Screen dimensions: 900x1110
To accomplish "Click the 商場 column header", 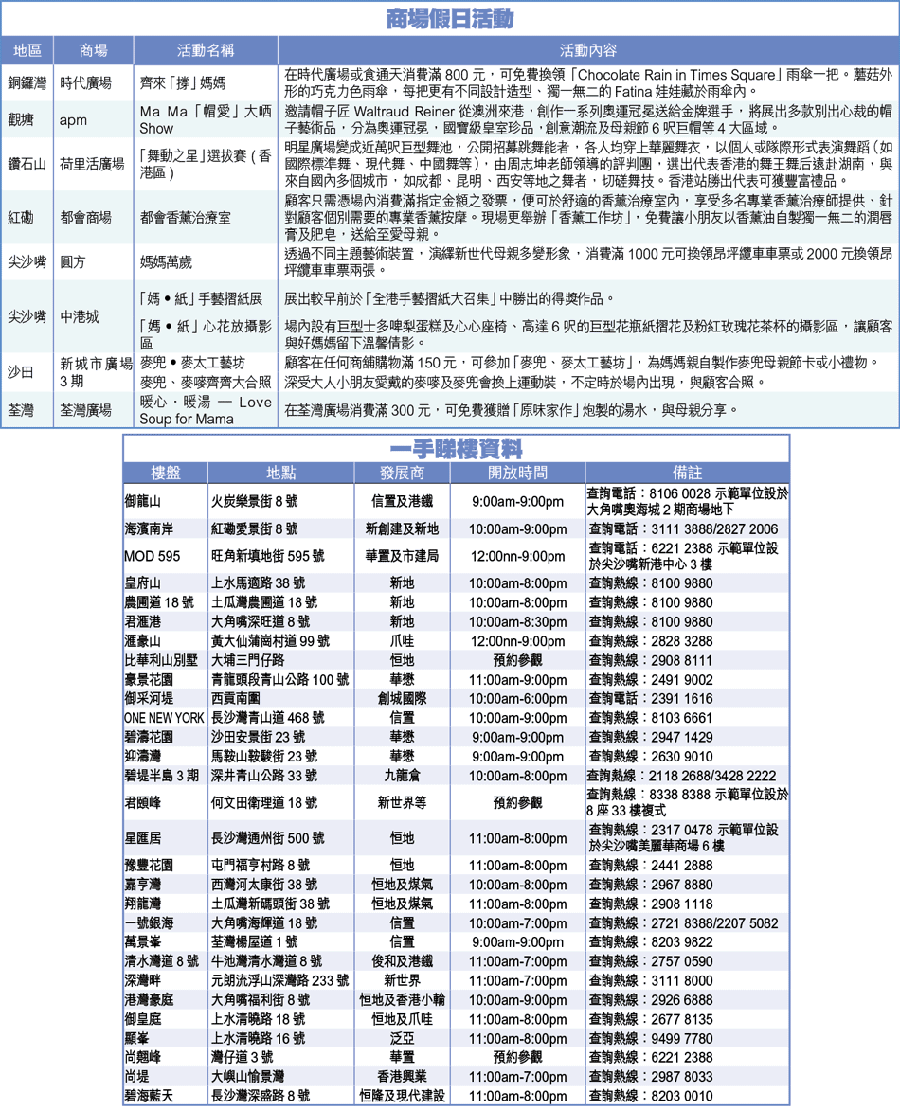I will [x=93, y=51].
